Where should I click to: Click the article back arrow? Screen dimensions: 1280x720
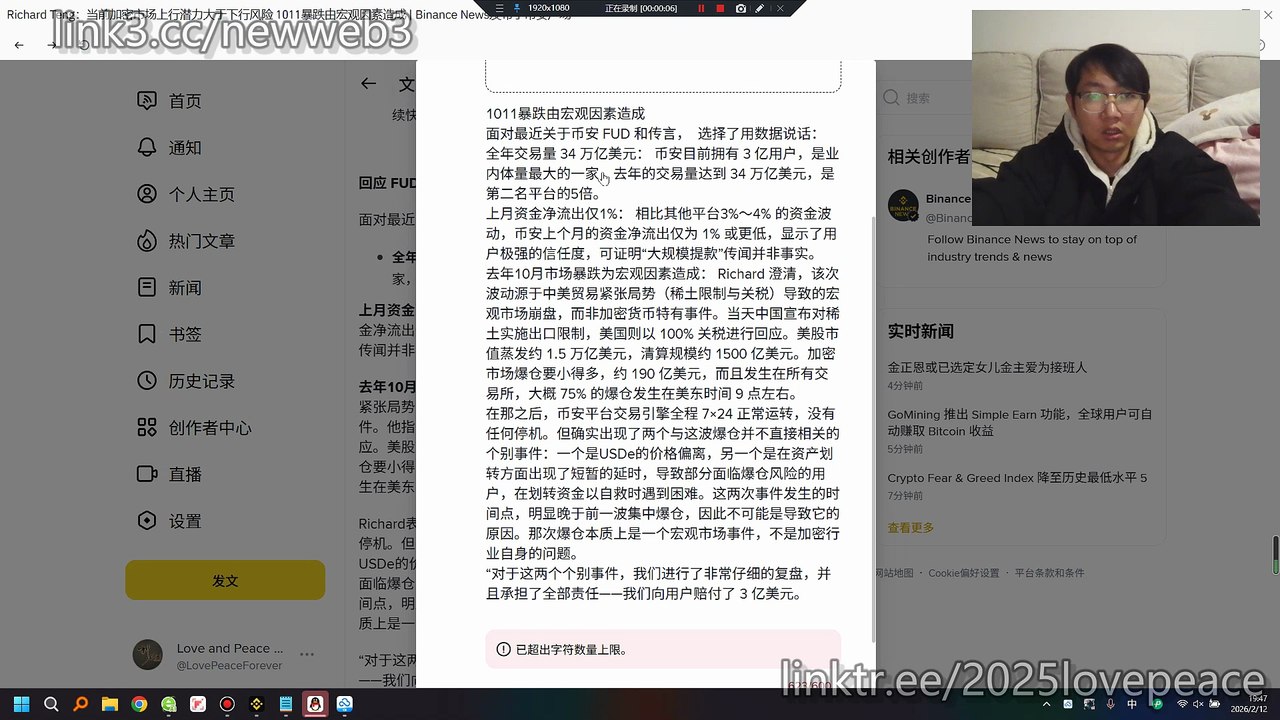coord(369,84)
